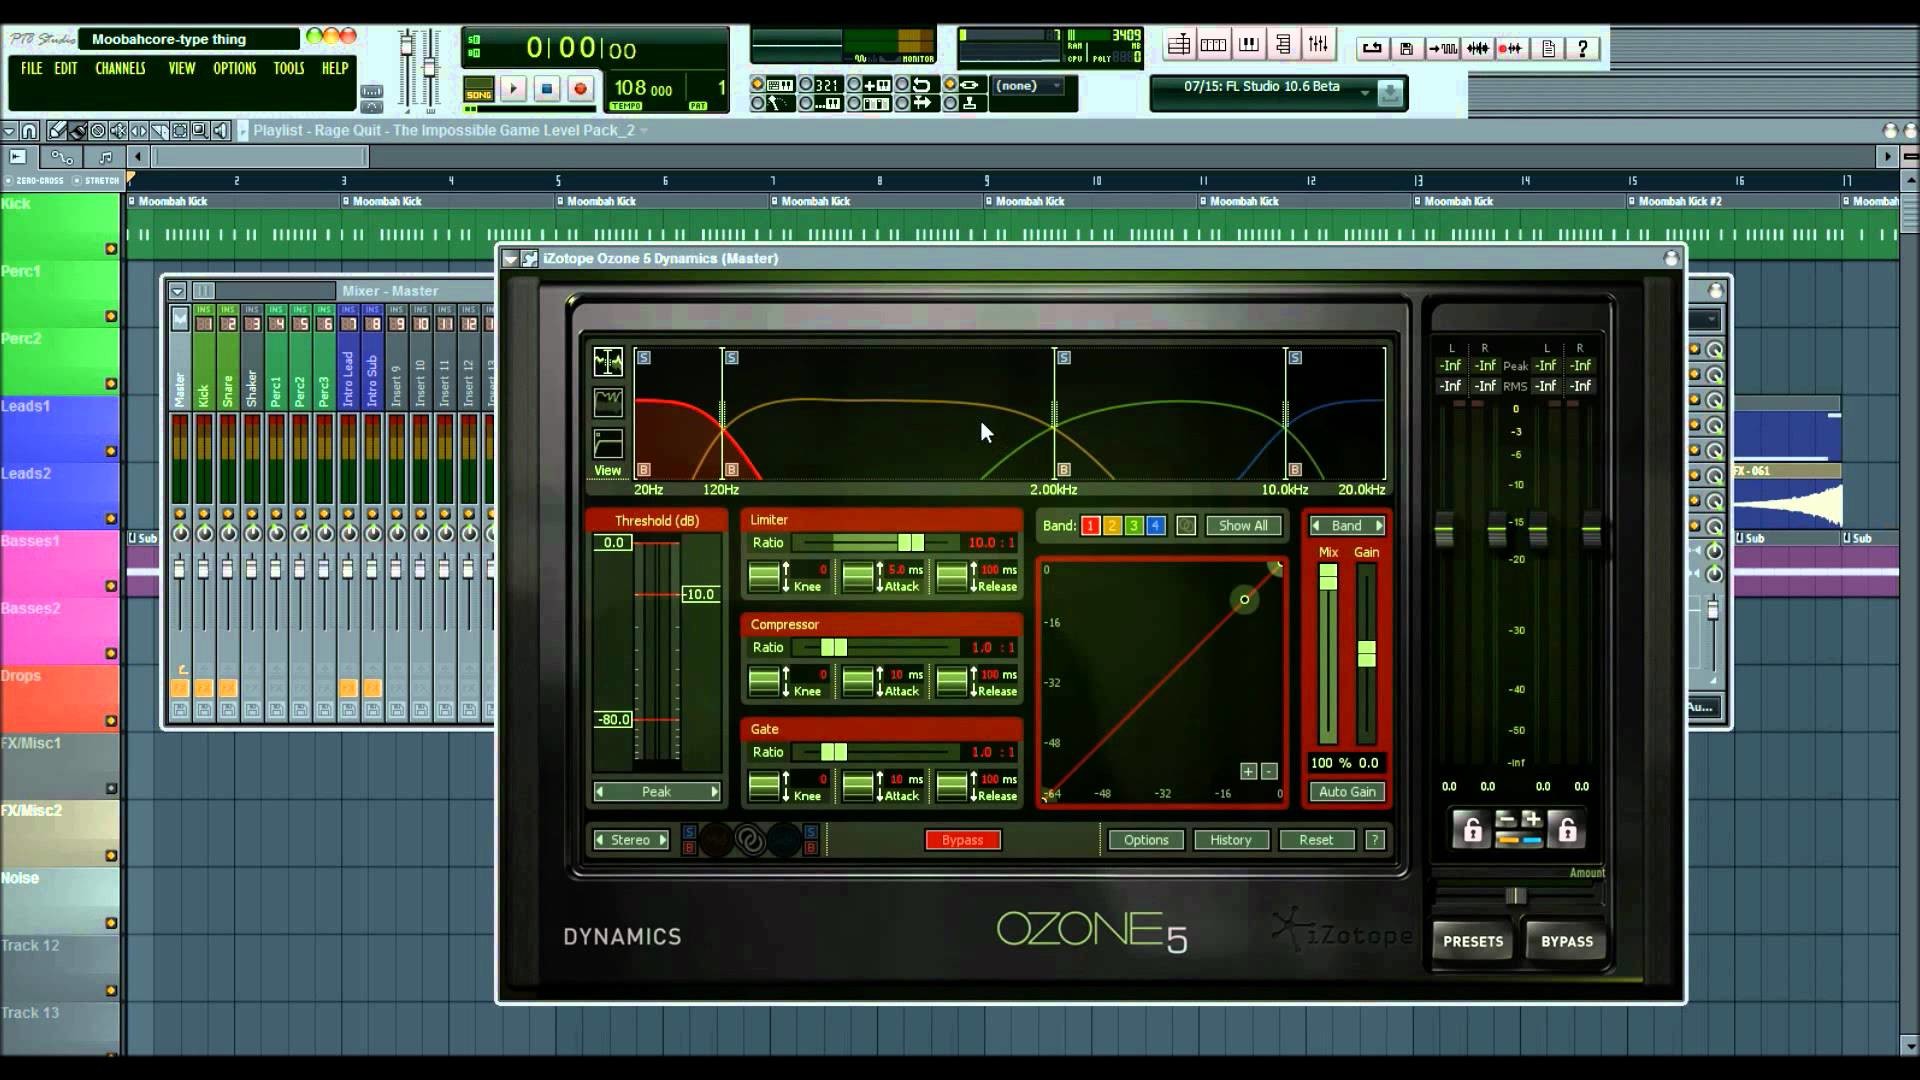Click the Compressor Ratio slider

[x=878, y=648]
